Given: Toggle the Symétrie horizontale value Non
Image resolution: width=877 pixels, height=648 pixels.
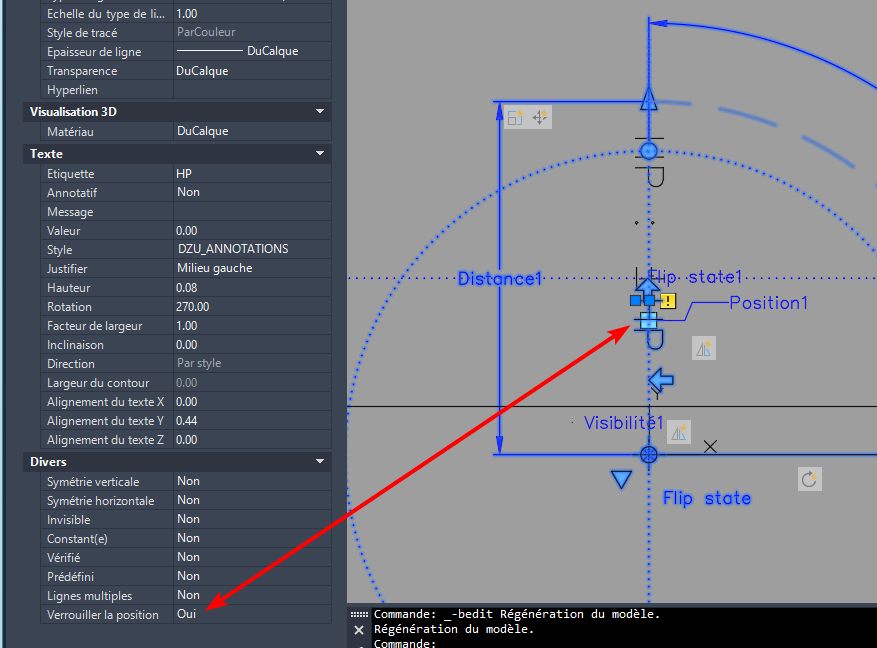Looking at the screenshot, I should click(252, 500).
